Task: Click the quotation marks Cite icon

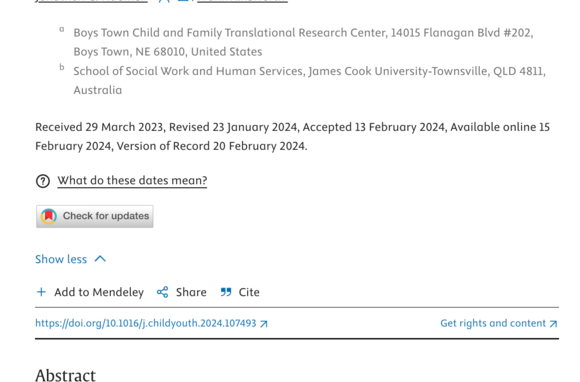Action: tap(226, 292)
